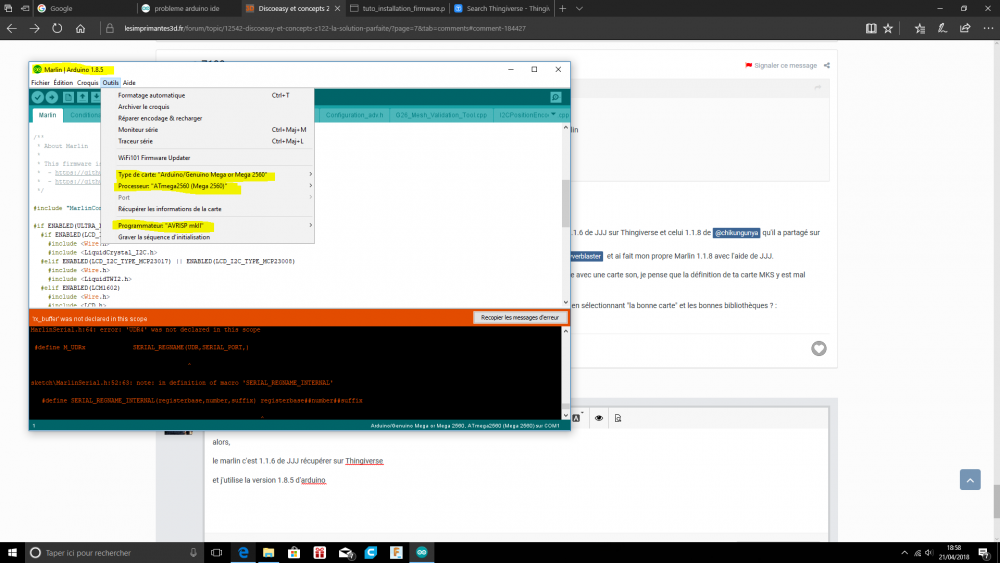This screenshot has width=1000, height=563.
Task: Open the Arduino app in the taskbar
Action: [422, 552]
